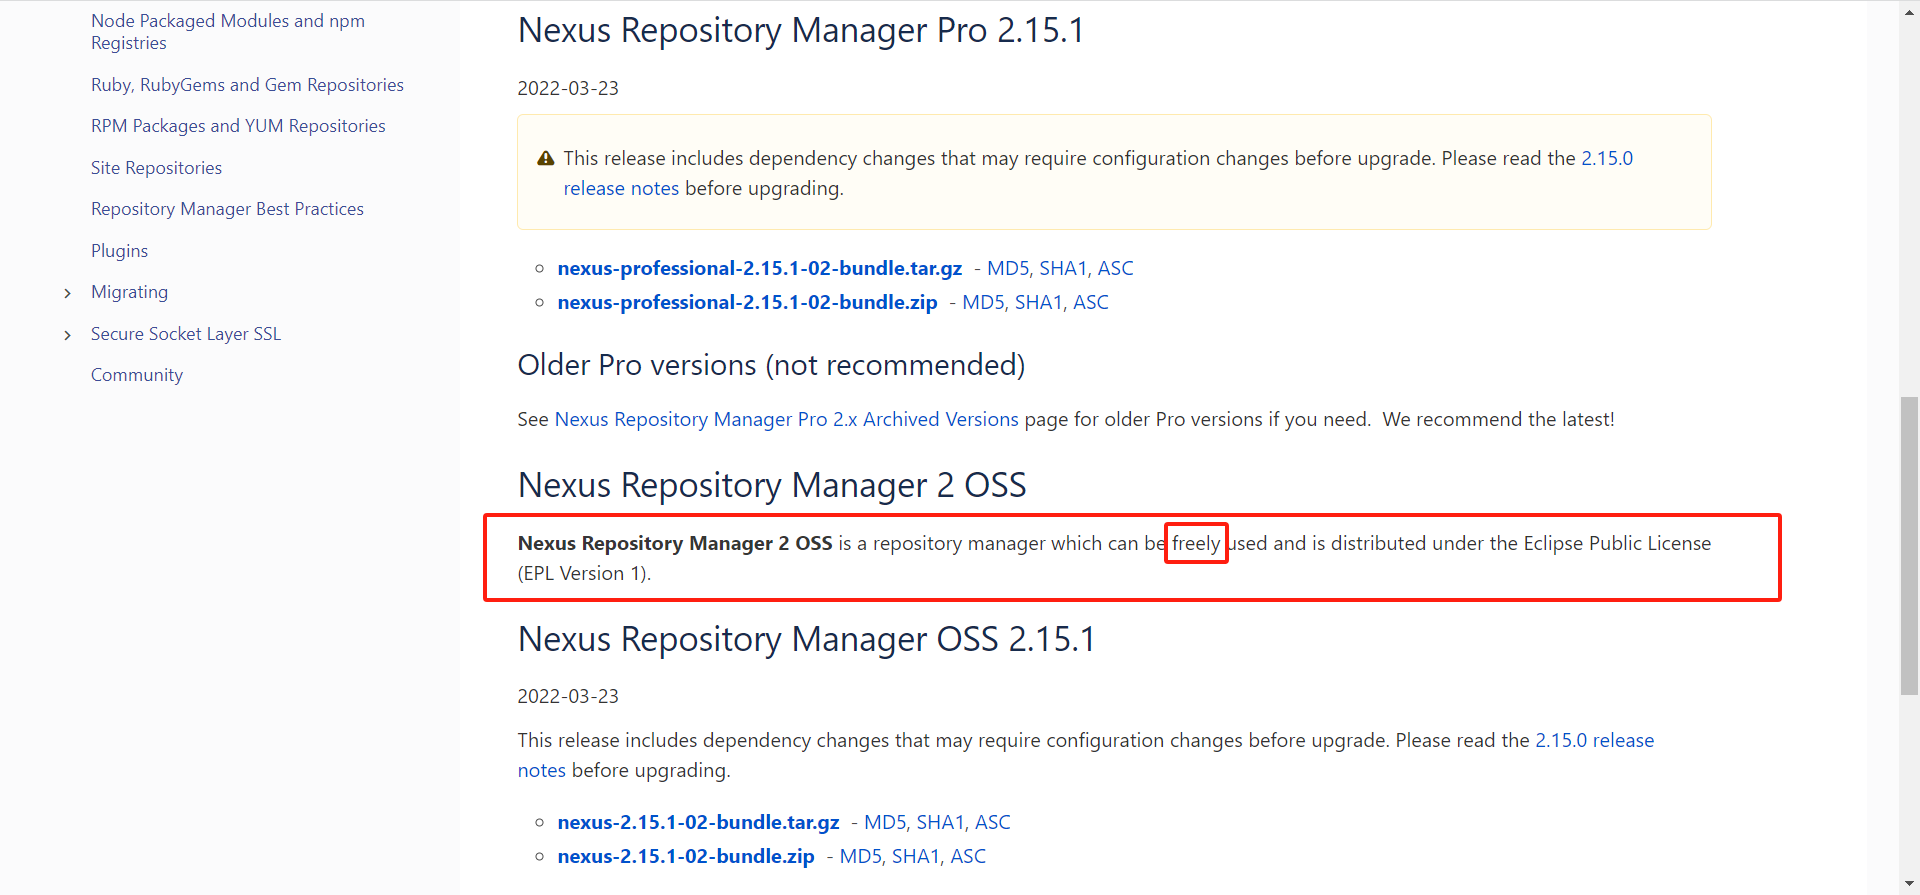Image resolution: width=1920 pixels, height=895 pixels.
Task: Open Plugins sidebar page
Action: click(119, 251)
